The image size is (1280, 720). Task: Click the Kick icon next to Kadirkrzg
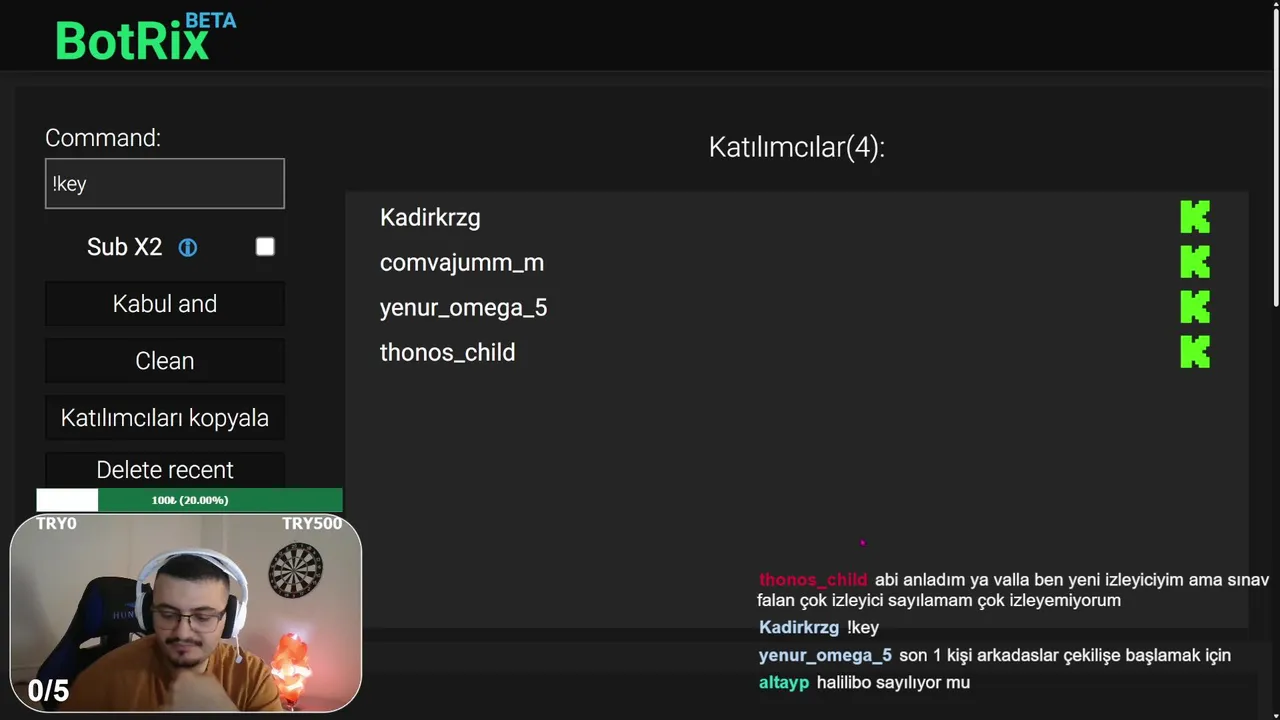(1195, 217)
